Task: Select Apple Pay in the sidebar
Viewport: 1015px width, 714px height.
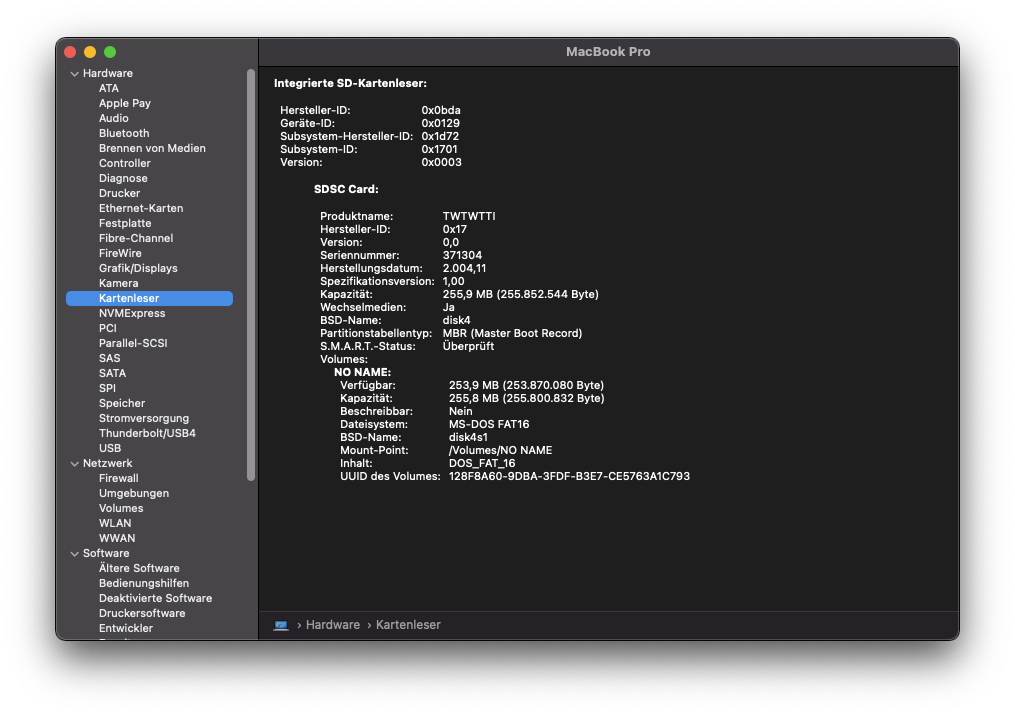Action: pos(125,103)
